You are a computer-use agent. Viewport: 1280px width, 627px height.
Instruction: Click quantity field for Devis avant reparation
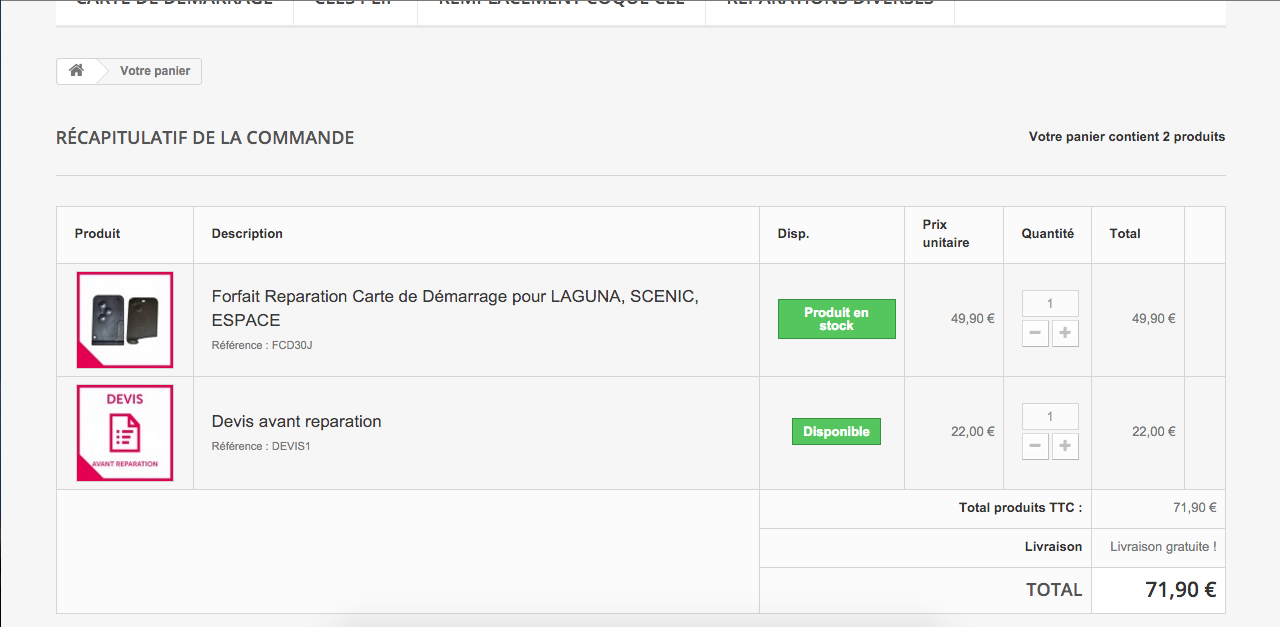click(1050, 417)
